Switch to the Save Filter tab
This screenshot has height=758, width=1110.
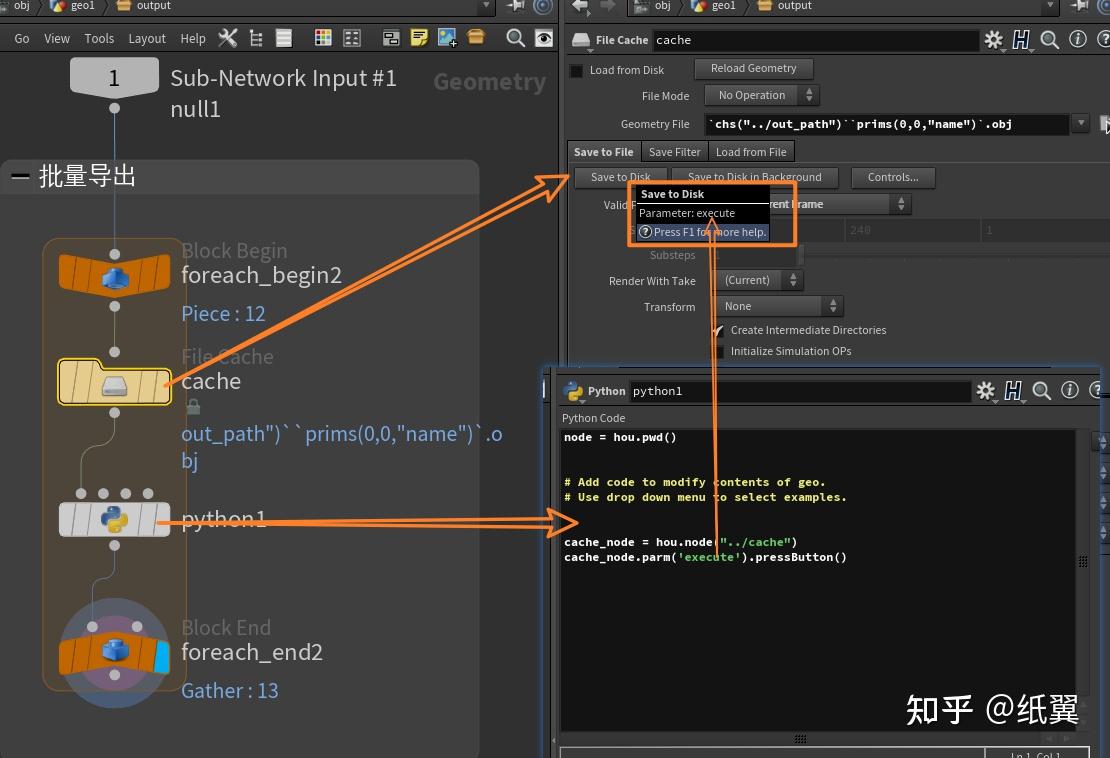(674, 151)
